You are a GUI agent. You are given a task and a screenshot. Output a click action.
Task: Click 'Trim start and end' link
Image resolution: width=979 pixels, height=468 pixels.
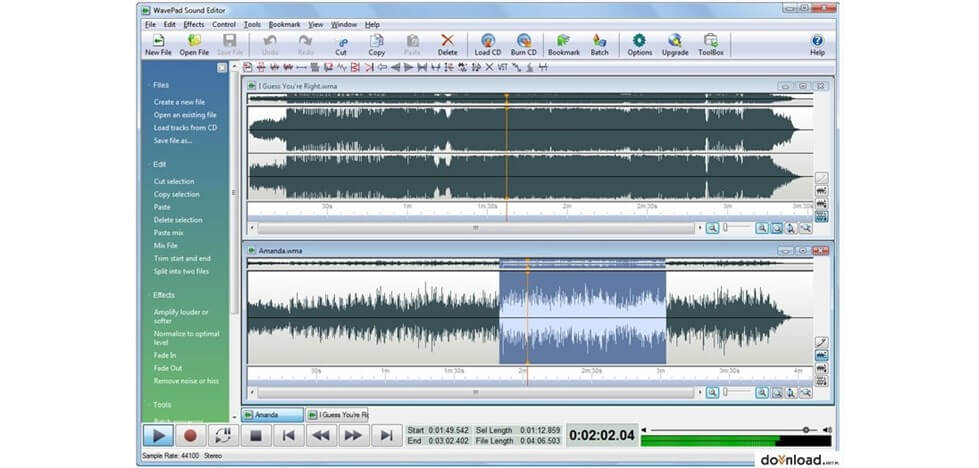(182, 258)
